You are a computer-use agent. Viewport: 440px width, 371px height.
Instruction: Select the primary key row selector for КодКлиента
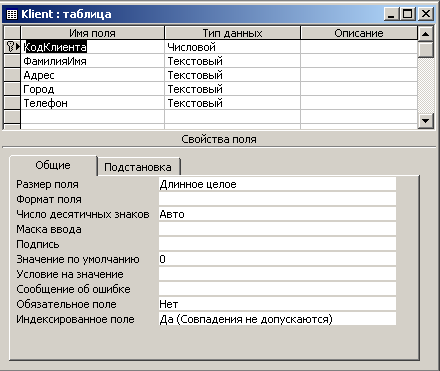(12, 47)
